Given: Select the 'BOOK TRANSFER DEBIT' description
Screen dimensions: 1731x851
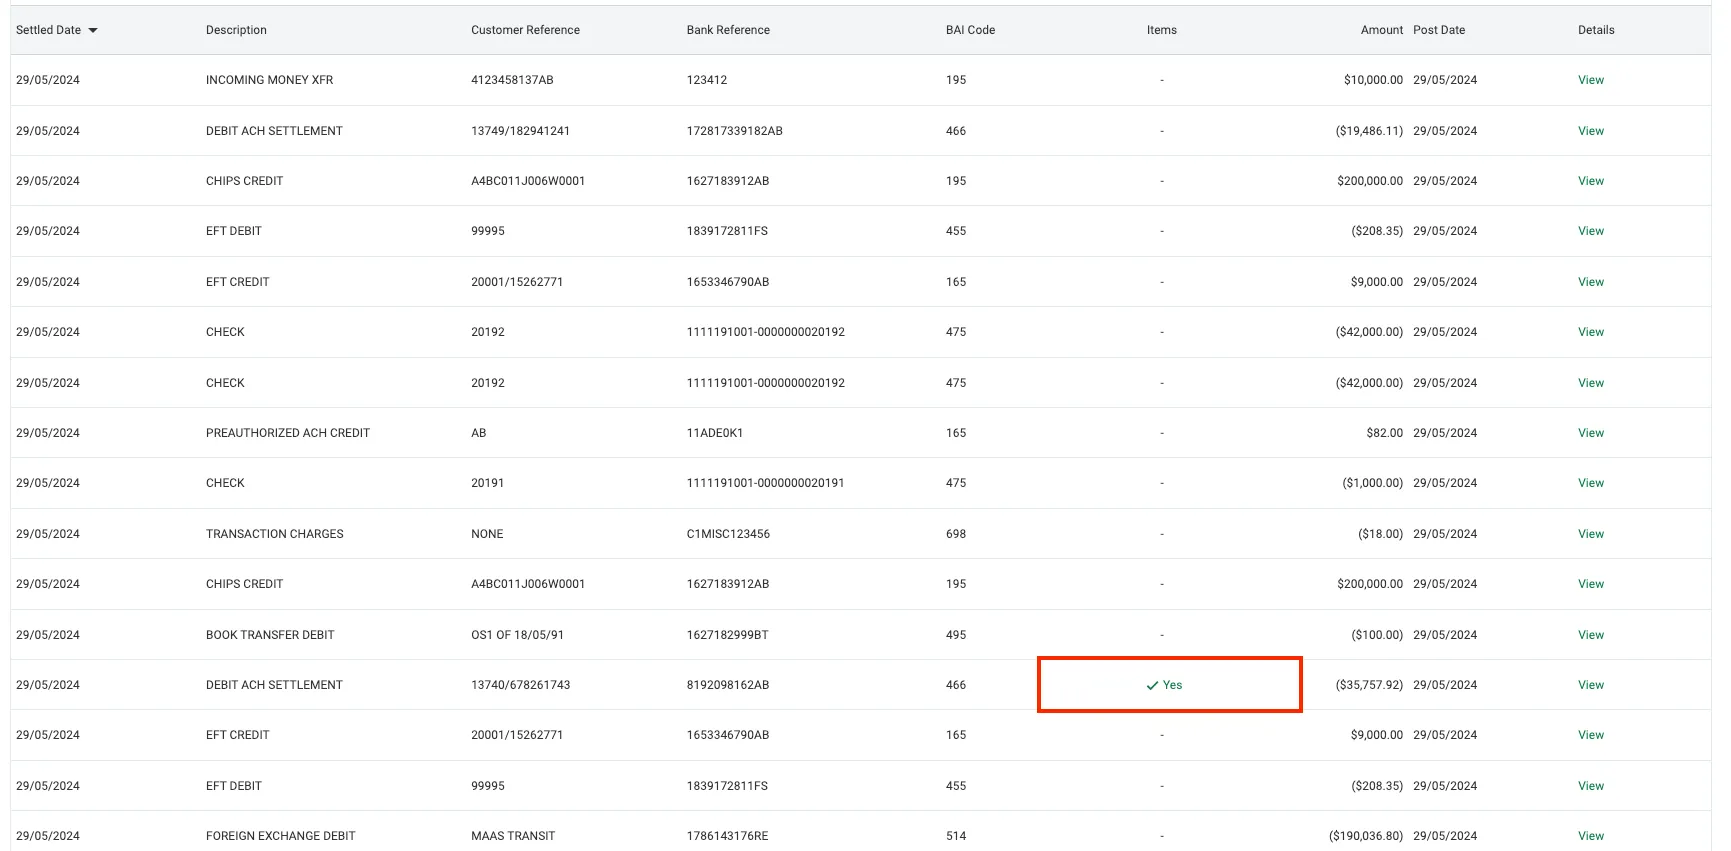Looking at the screenshot, I should pyautogui.click(x=270, y=635).
